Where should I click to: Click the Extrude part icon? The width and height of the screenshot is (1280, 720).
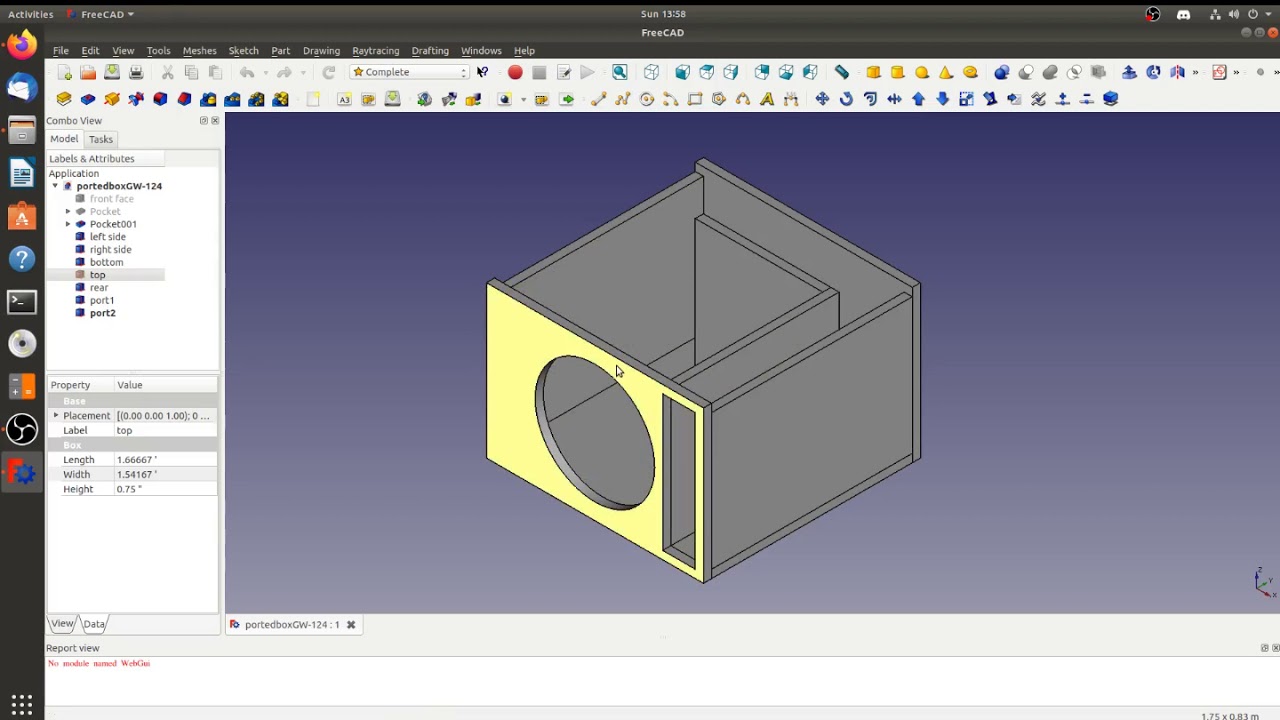coord(1129,72)
